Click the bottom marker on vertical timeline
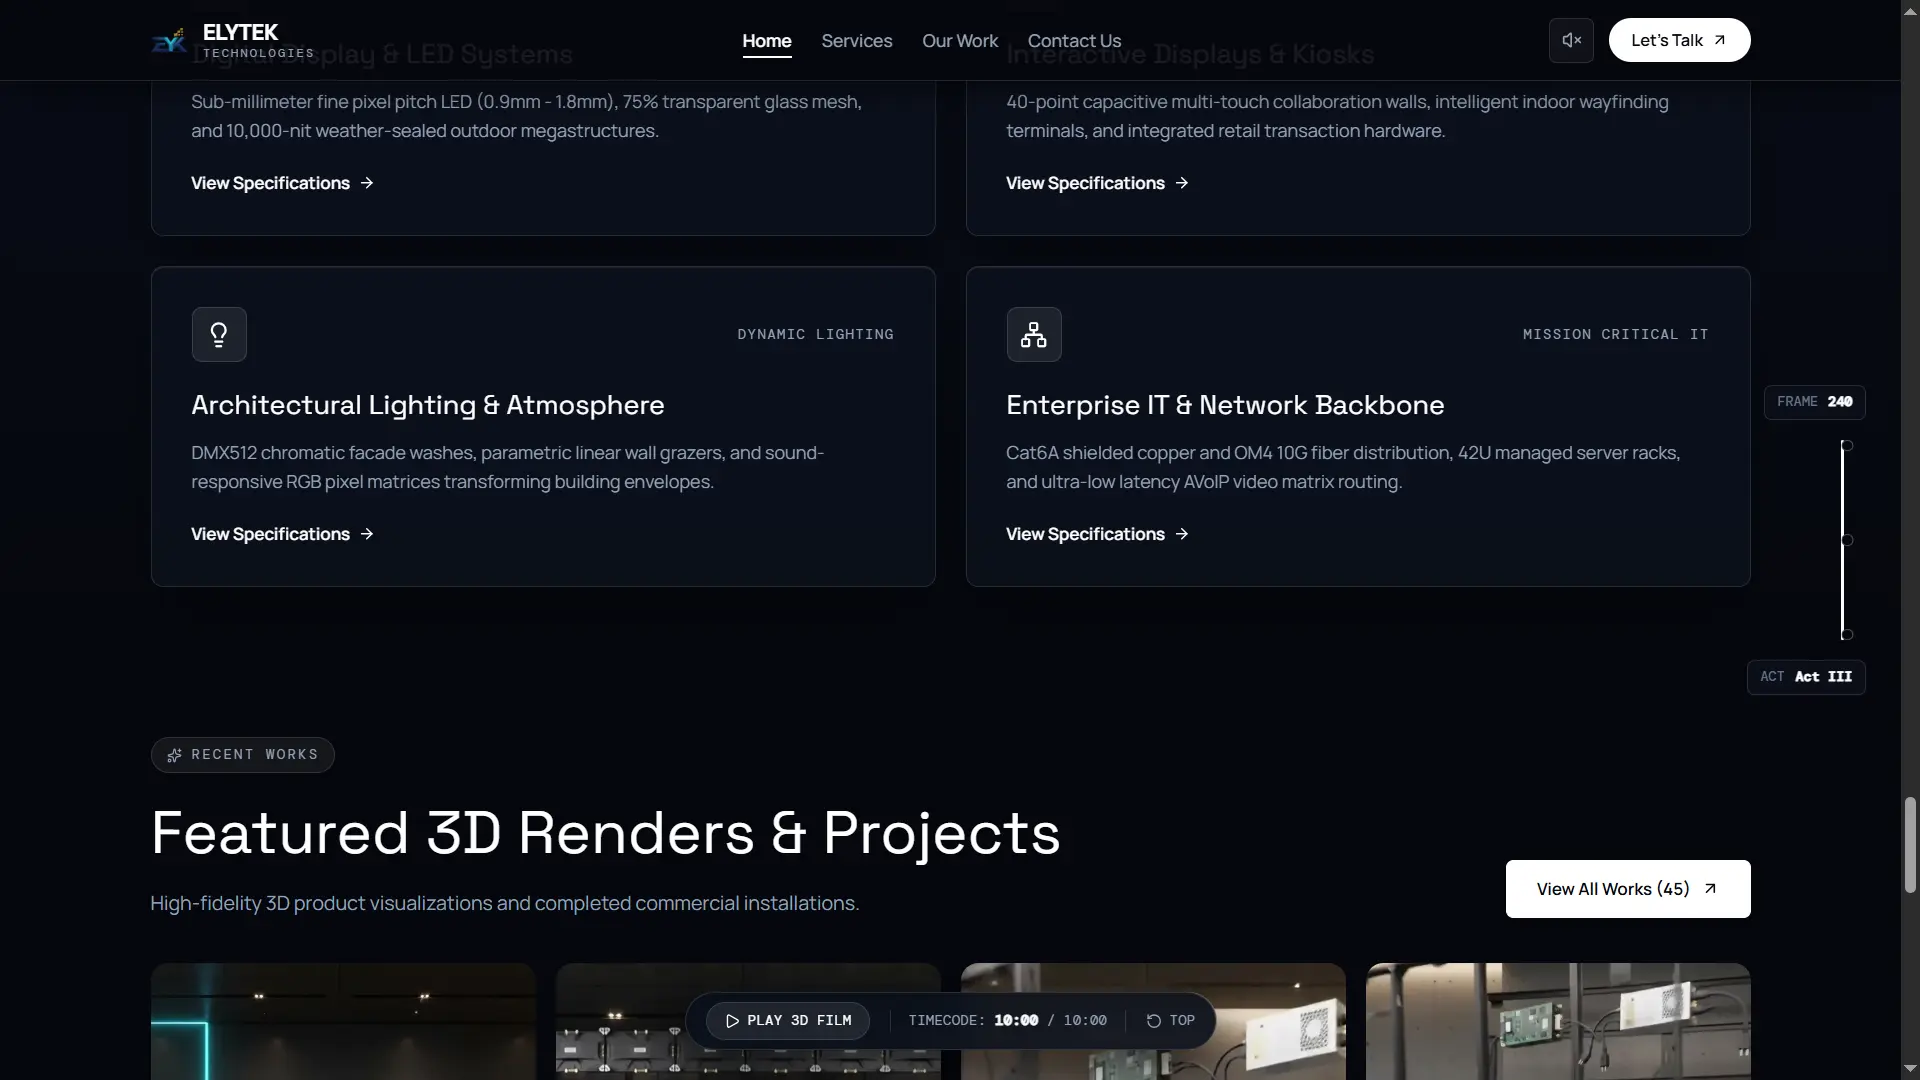1920x1080 pixels. (x=1847, y=634)
